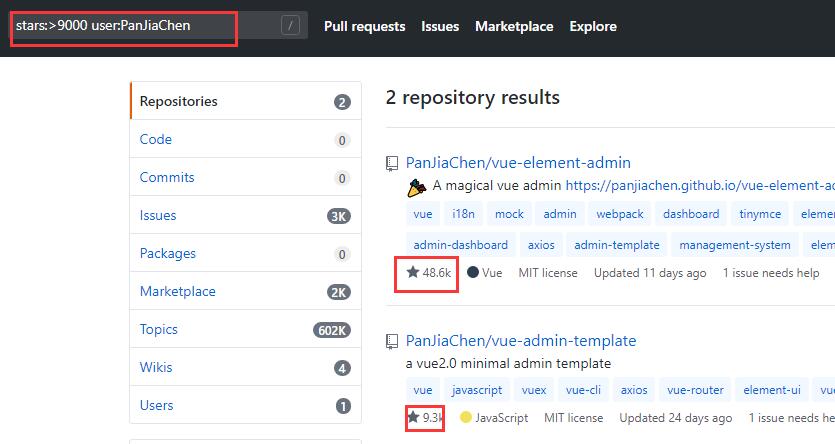The width and height of the screenshot is (835, 444).
Task: Open PanJiaChen/vue-element-admin repository link
Action: point(518,162)
